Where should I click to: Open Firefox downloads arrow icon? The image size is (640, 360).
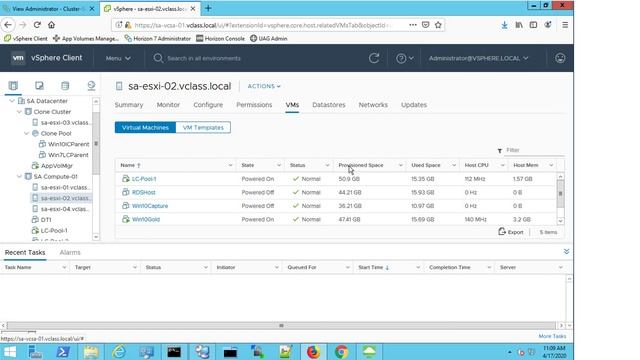pos(504,25)
